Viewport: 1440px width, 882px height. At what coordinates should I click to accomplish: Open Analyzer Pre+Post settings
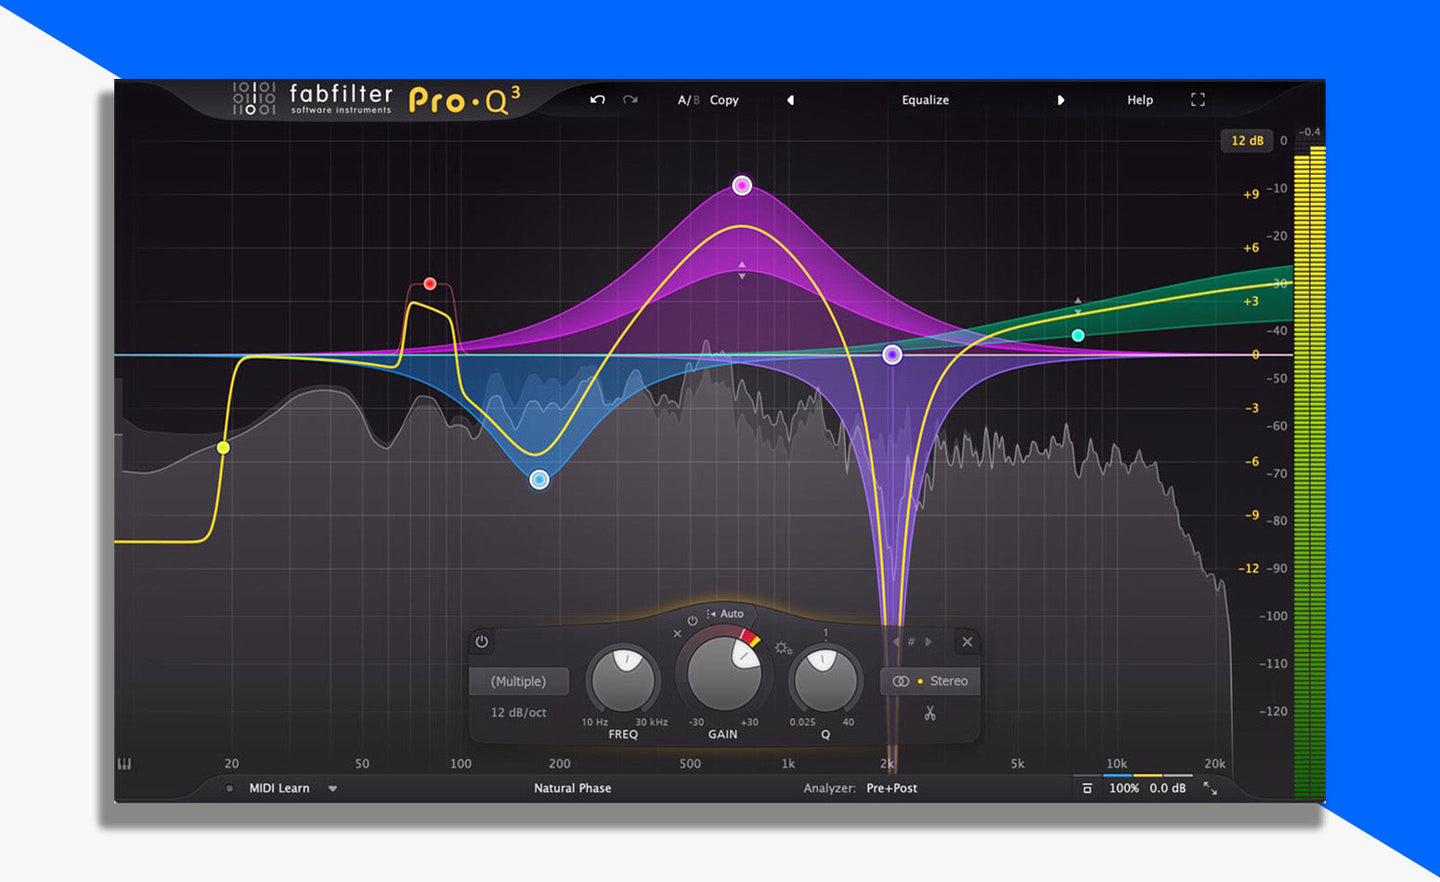coord(892,788)
